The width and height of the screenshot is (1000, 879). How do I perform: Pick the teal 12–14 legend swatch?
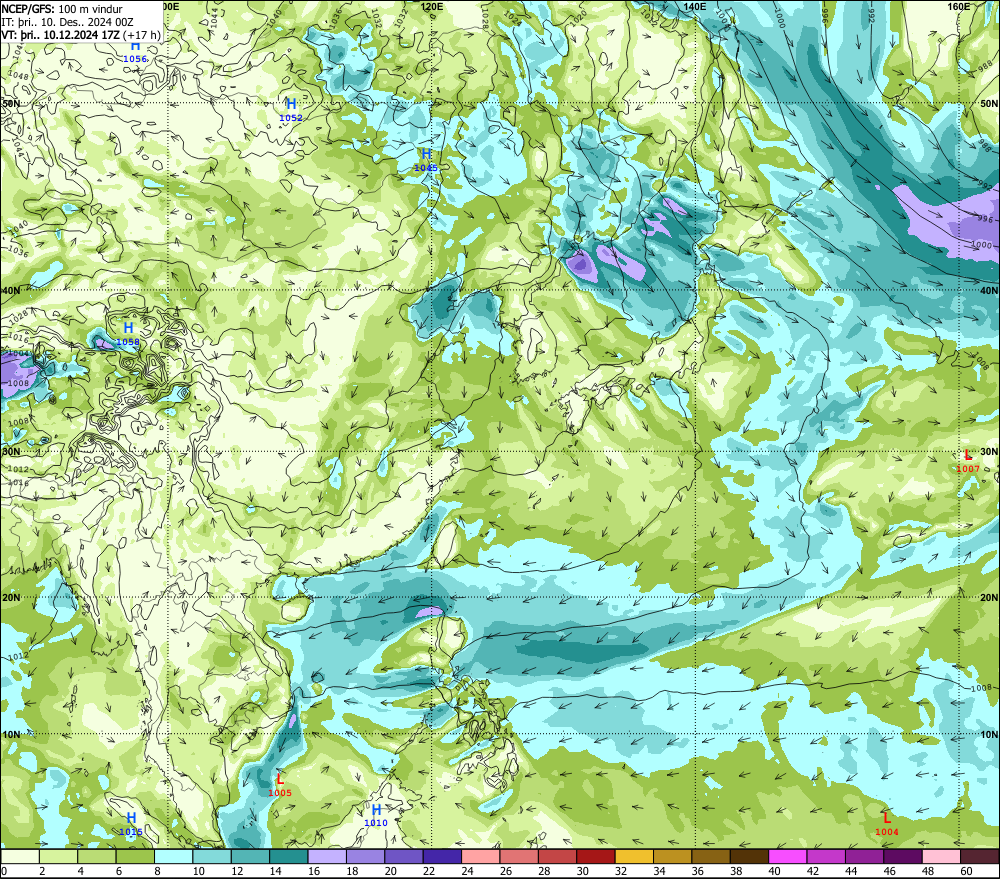(251, 856)
